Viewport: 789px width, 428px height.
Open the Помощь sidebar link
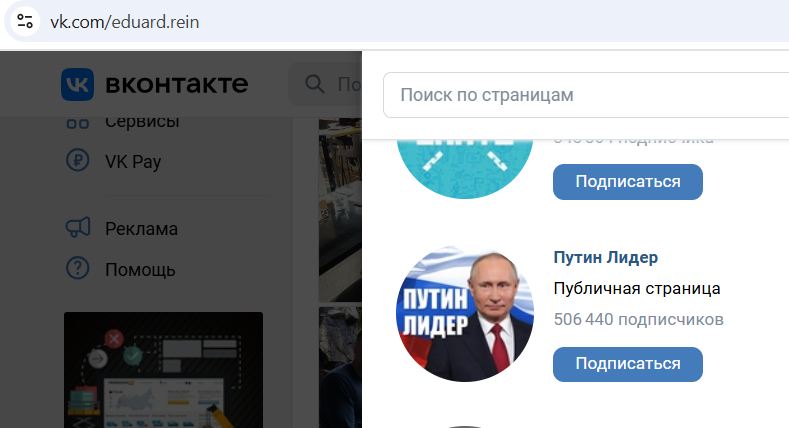tap(140, 270)
